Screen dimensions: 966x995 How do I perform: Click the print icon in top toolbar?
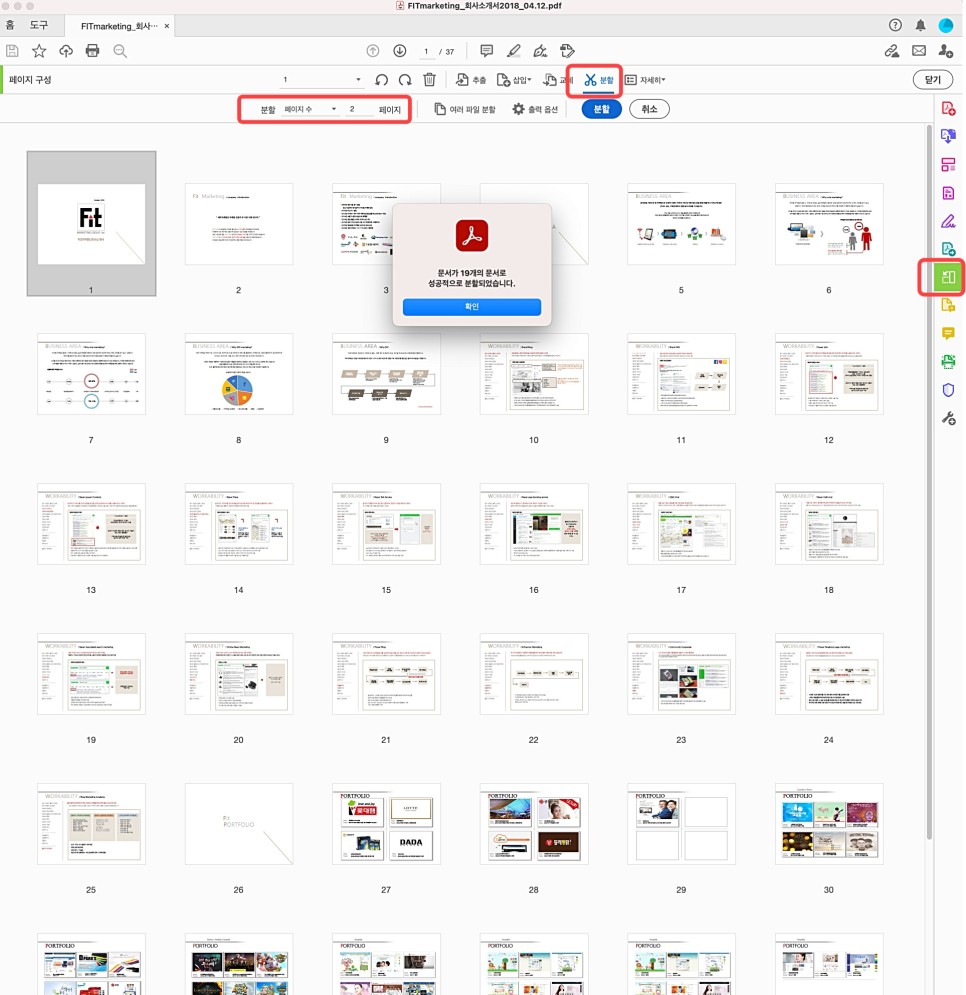tap(91, 51)
